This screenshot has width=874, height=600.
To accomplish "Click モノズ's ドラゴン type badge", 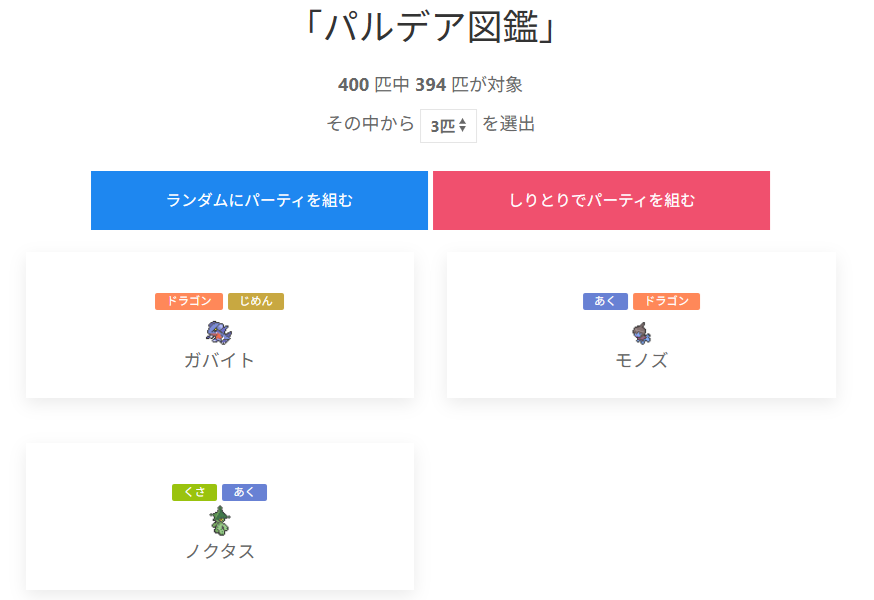I will (x=666, y=301).
